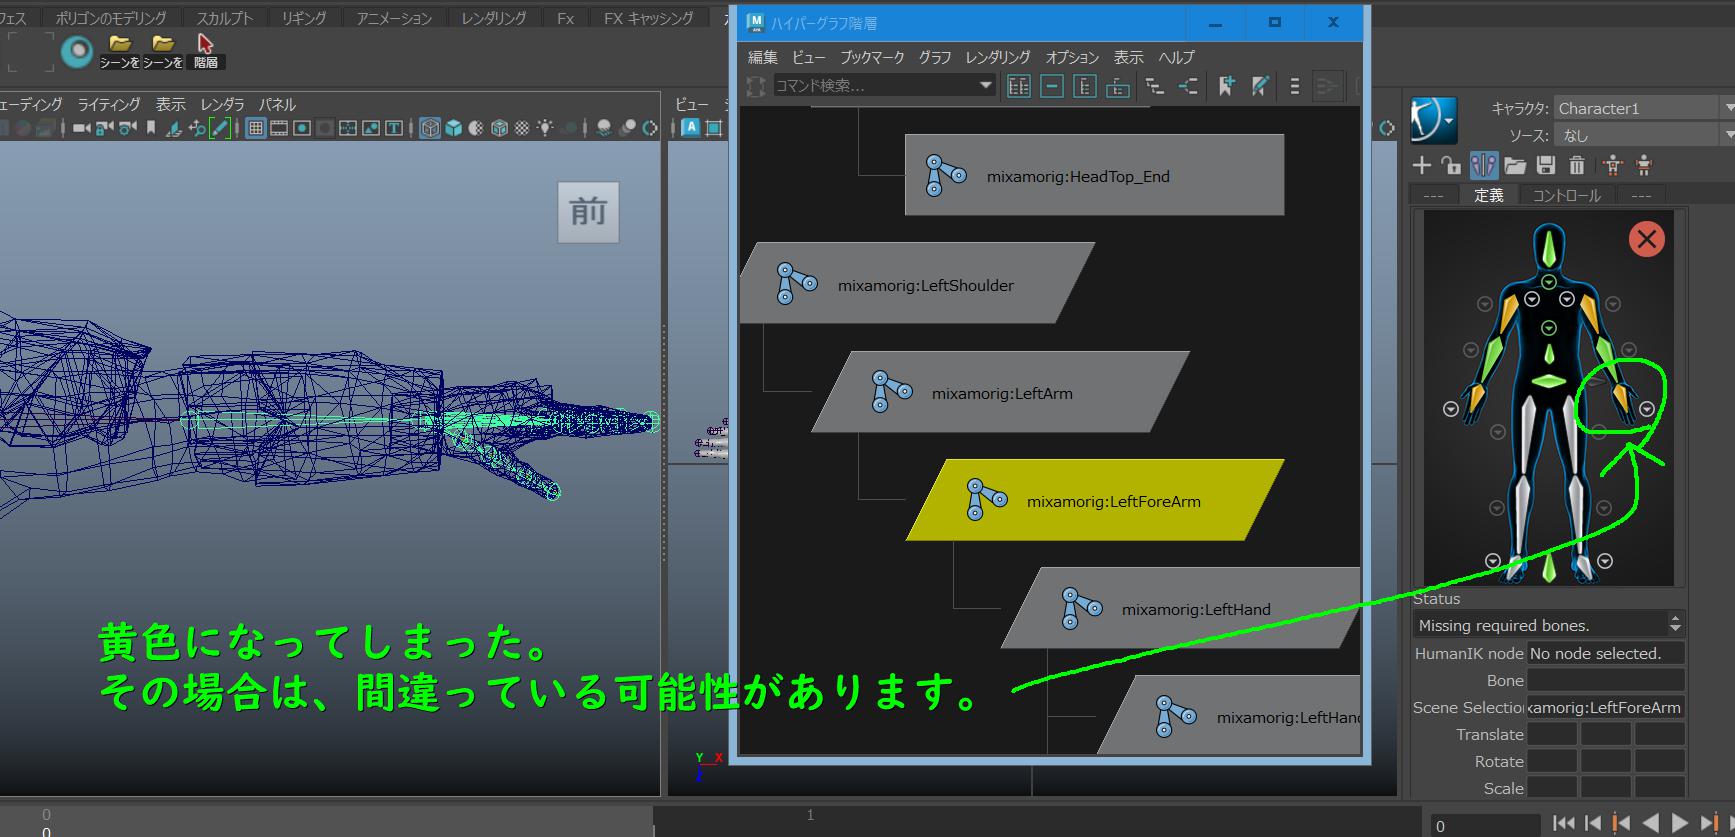Open the ライティング menu of the viewport panel
Viewport: 1735px width, 837px height.
pyautogui.click(x=110, y=105)
